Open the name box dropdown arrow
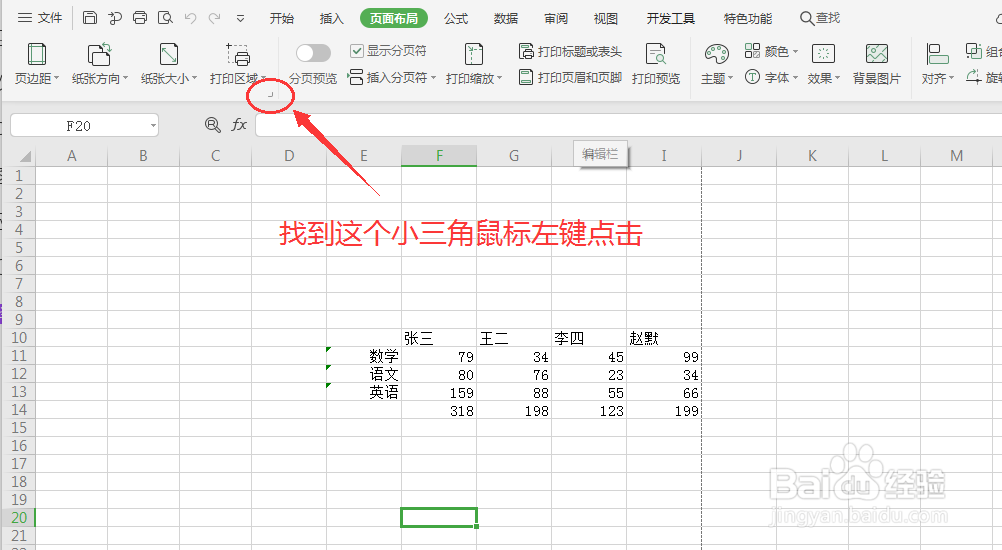 [153, 126]
